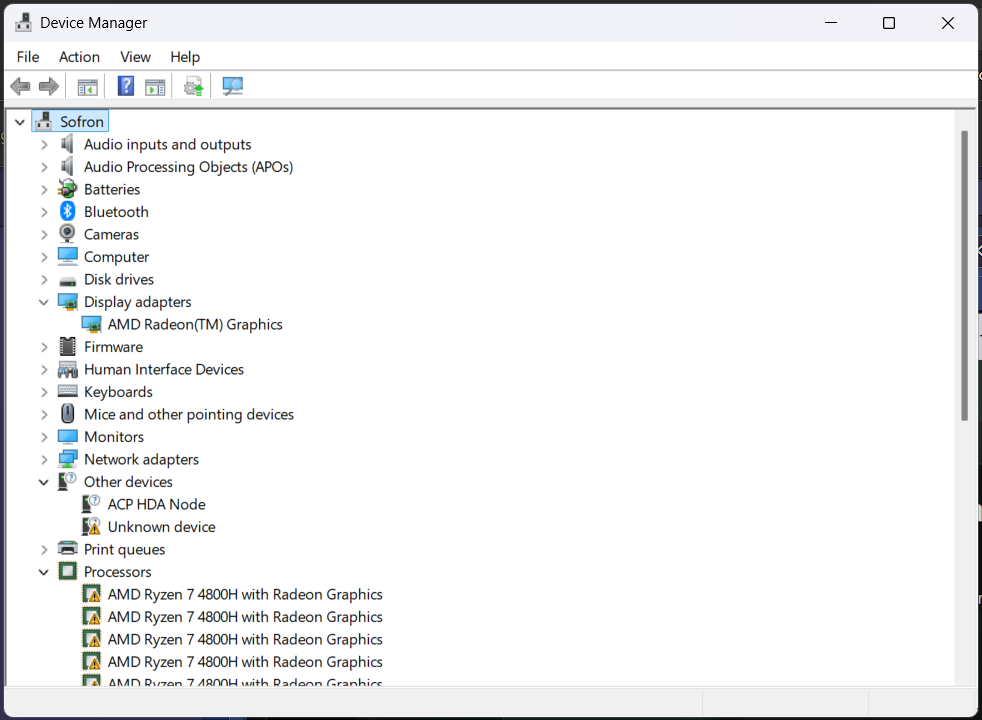Viewport: 982px width, 720px height.
Task: Select the Sofron computer name label
Action: [82, 121]
